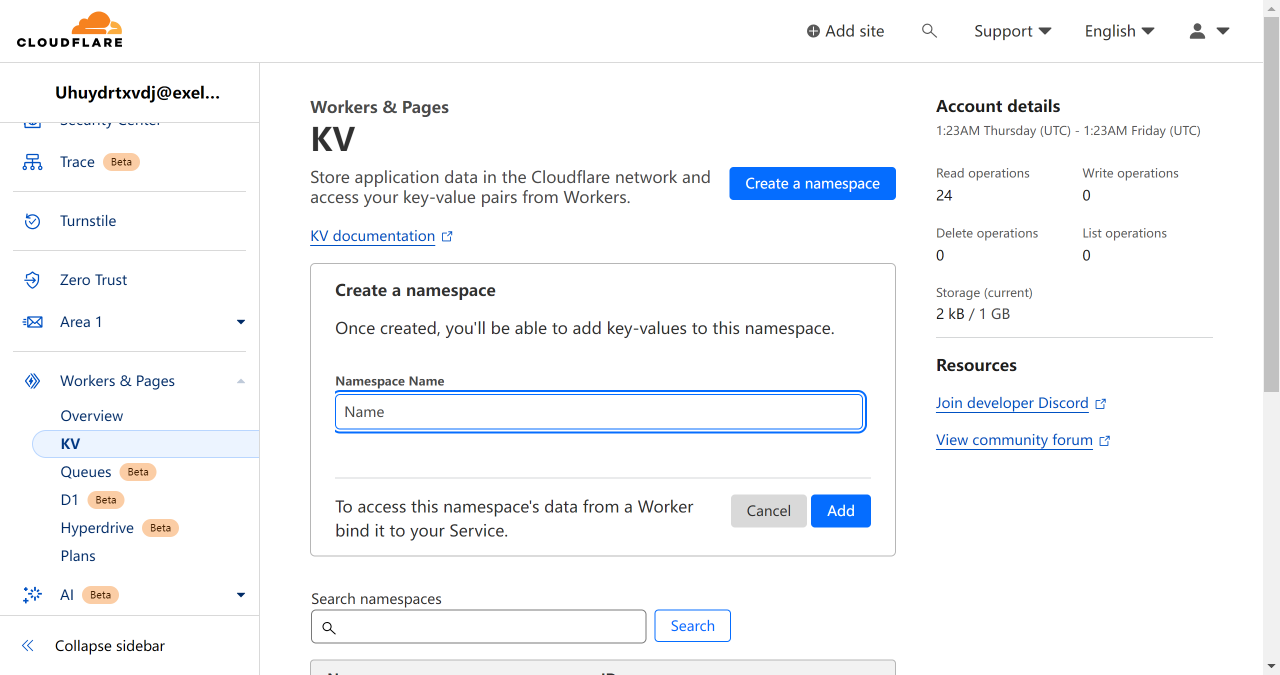Focus the Search namespaces input field
The image size is (1280, 675).
[x=479, y=627]
